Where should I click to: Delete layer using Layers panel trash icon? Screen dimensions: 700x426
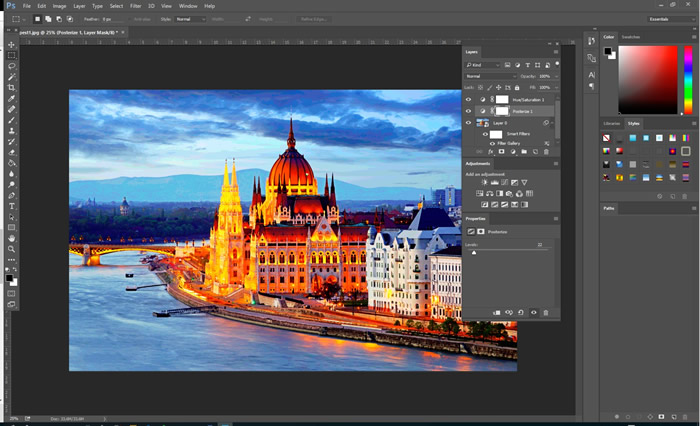click(x=546, y=152)
